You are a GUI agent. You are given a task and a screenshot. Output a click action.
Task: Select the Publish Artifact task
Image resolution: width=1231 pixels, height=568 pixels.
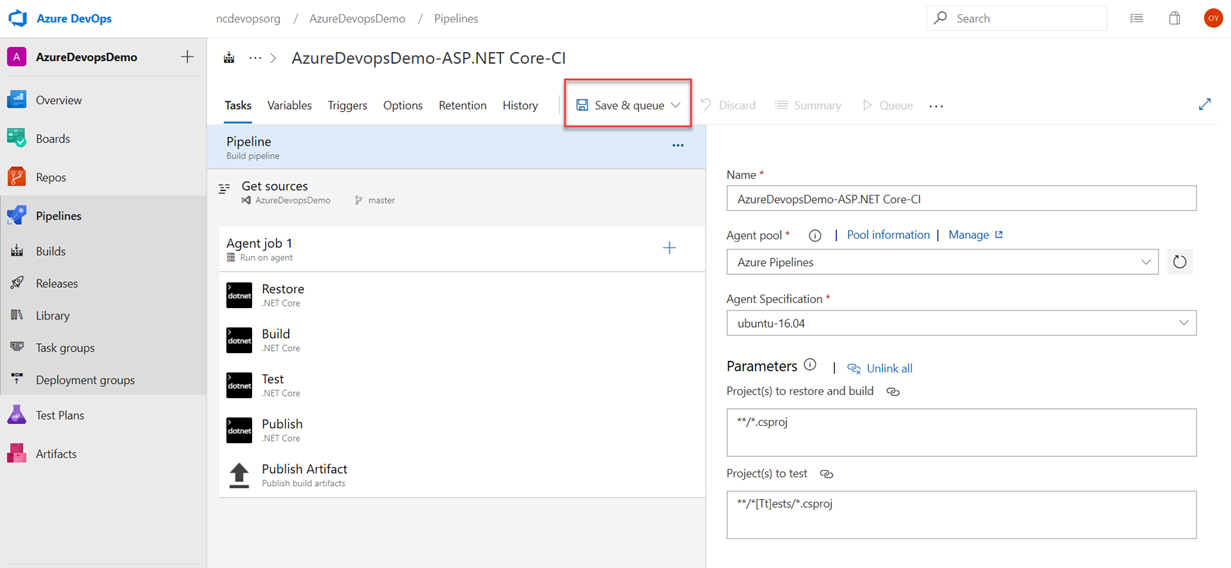point(462,474)
